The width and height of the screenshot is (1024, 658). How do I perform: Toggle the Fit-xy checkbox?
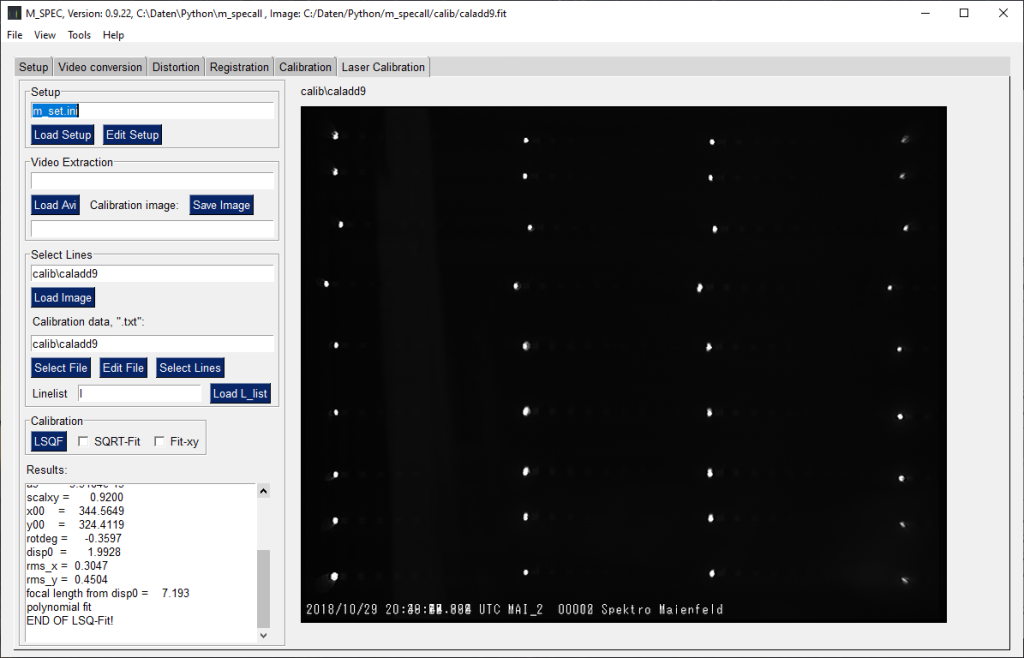pyautogui.click(x=160, y=441)
